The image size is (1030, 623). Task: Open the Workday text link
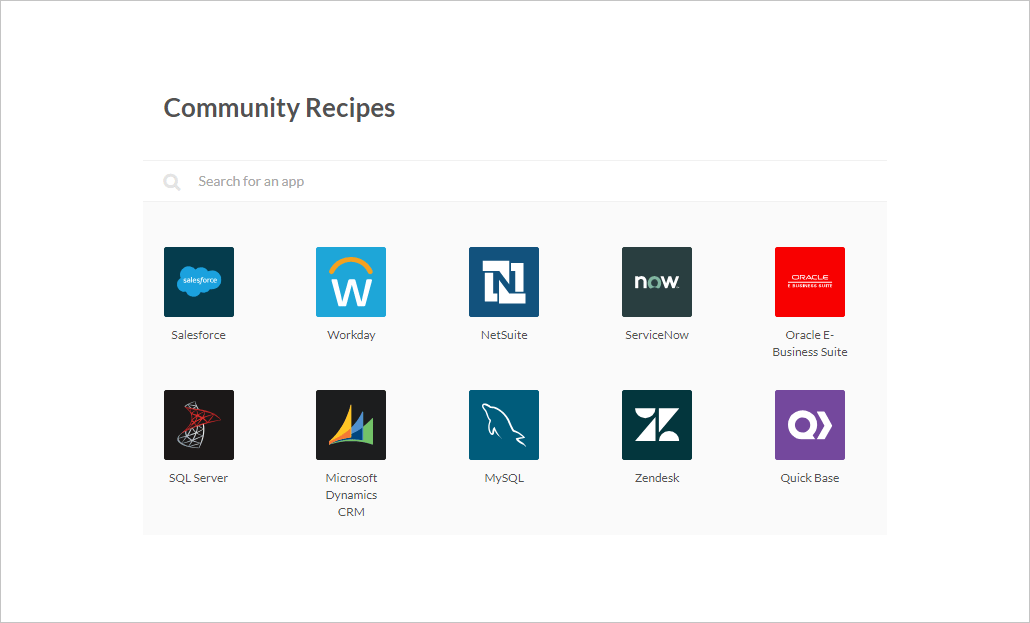351,335
